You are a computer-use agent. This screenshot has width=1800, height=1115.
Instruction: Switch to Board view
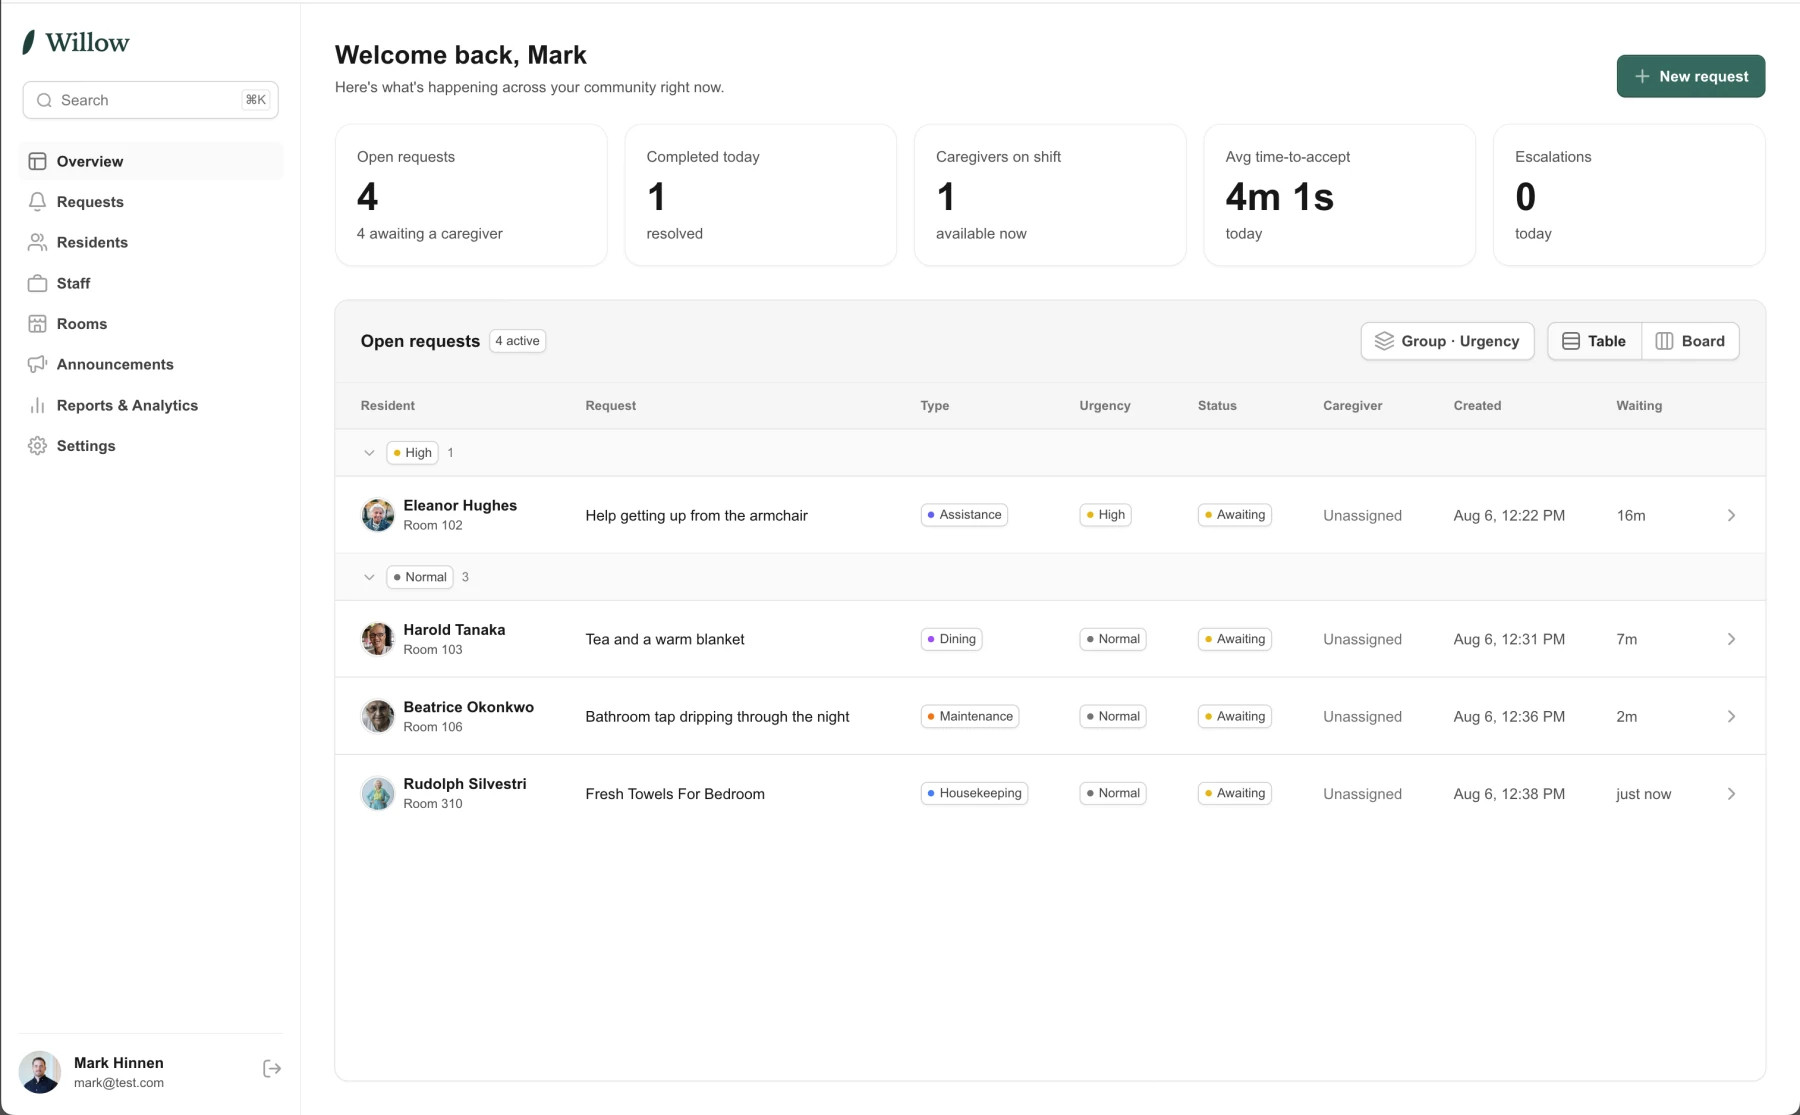pyautogui.click(x=1690, y=341)
